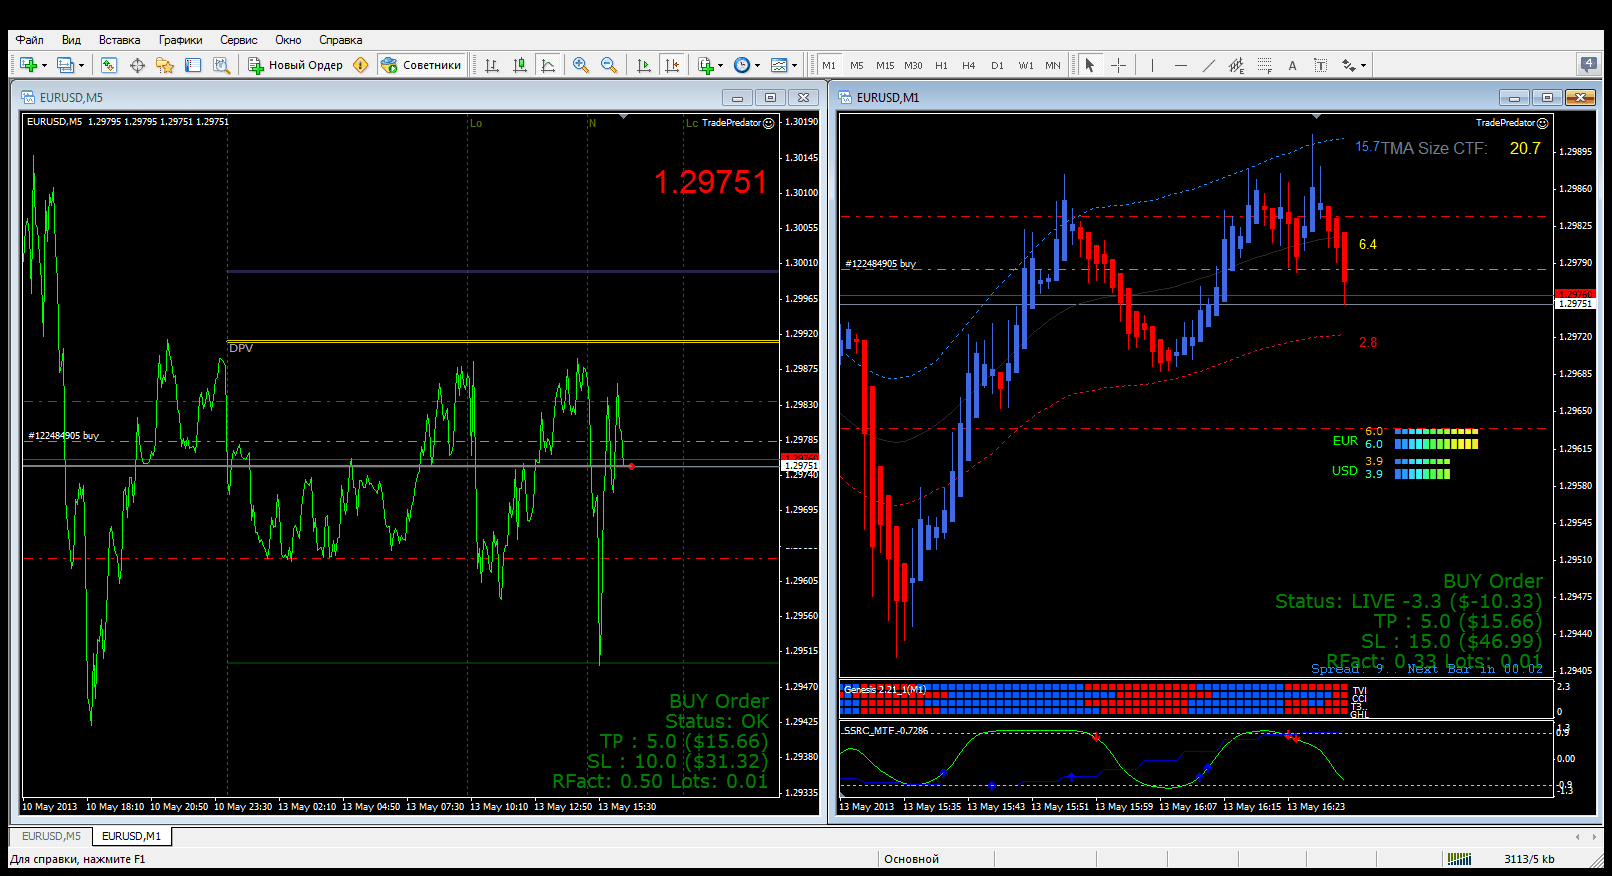Click the #122484905 buy label on M5 chart
The image size is (1612, 876).
point(63,436)
